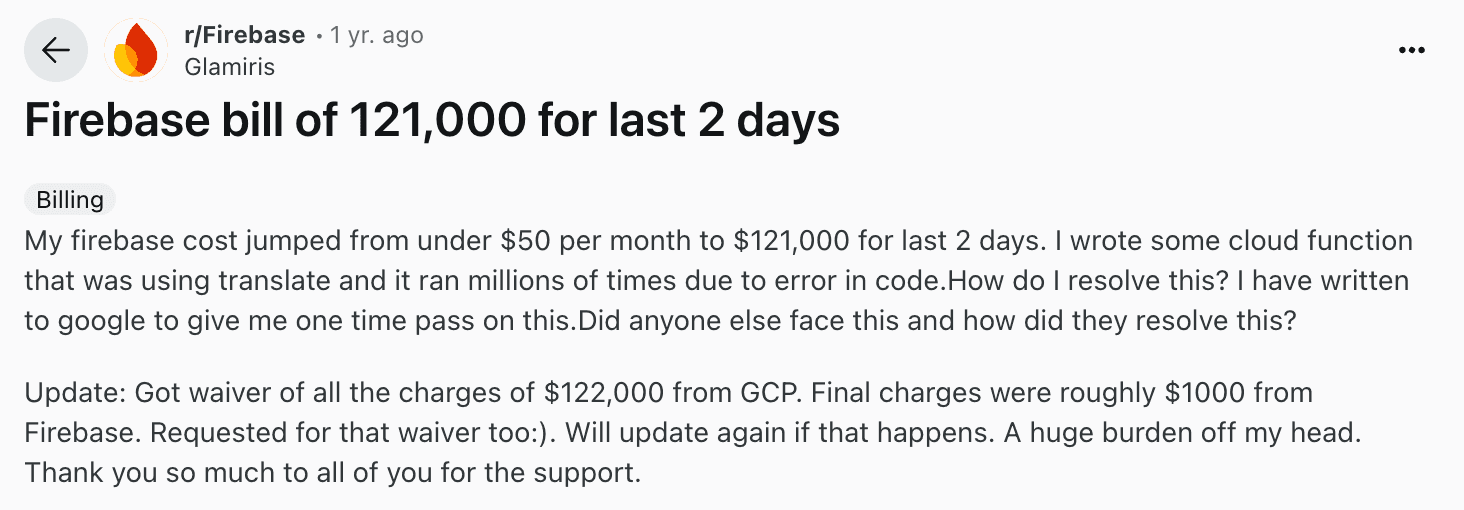
Task: Open the Firebase subreddit flame avatar
Action: tap(136, 50)
